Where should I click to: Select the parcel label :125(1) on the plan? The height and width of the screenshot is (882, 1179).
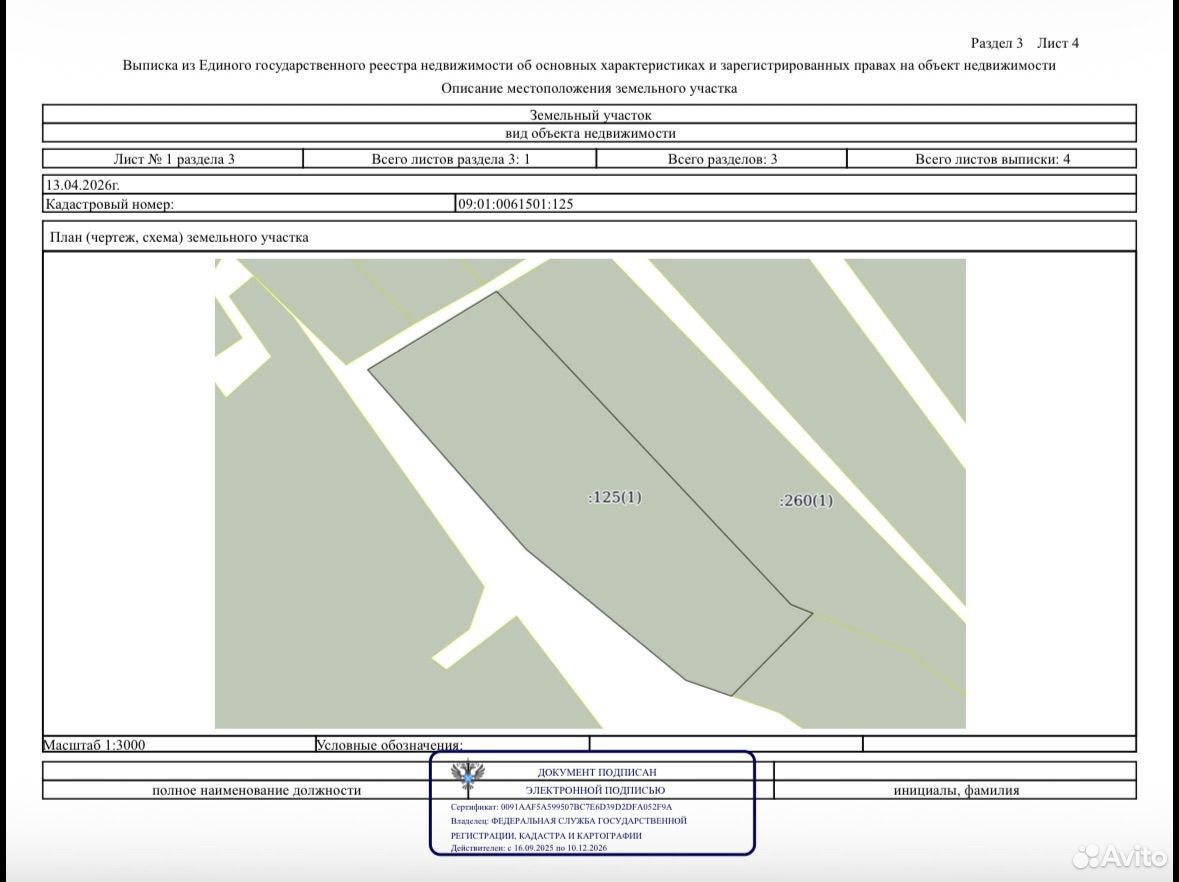tap(615, 497)
